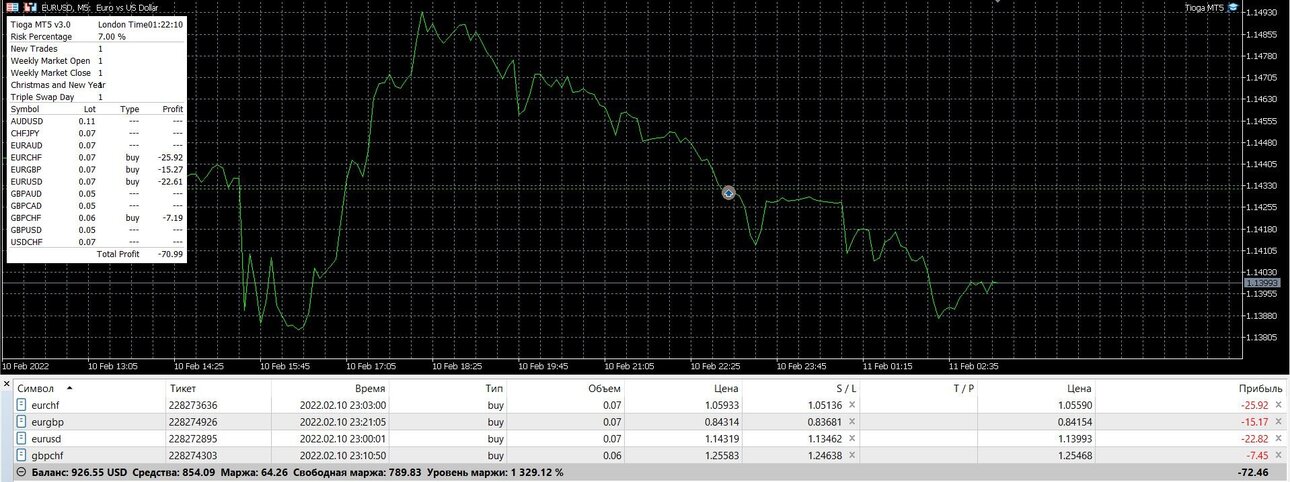Click the GBPCHF row in Tioga panel

(96, 217)
